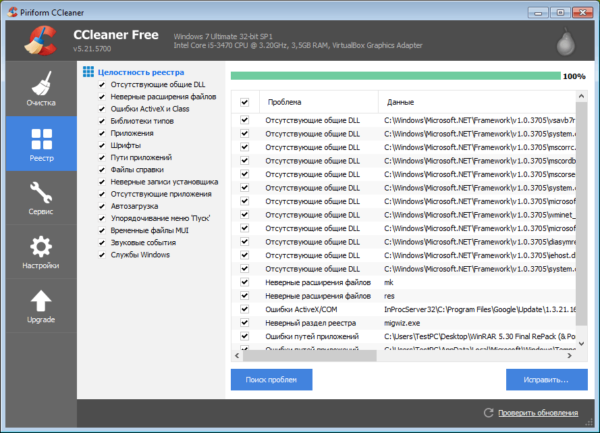Uncheck Библиотеки типов option
The width and height of the screenshot is (600, 433).
(102, 121)
